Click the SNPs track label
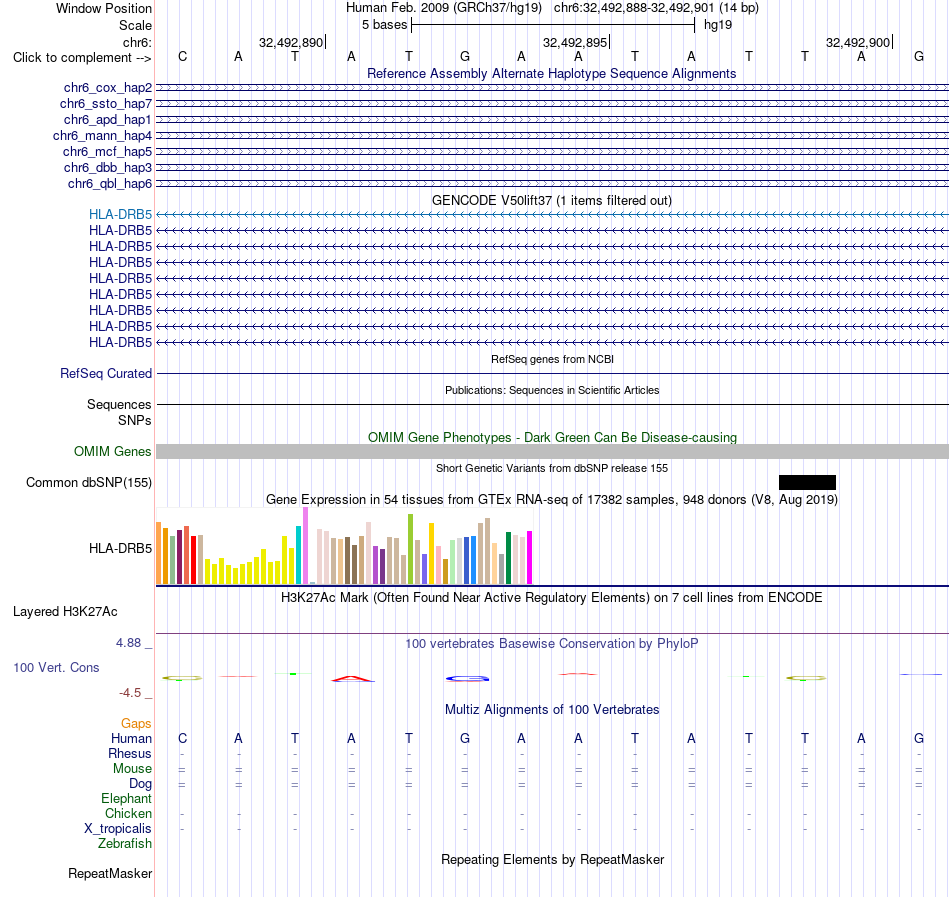The image size is (950, 897). [135, 420]
